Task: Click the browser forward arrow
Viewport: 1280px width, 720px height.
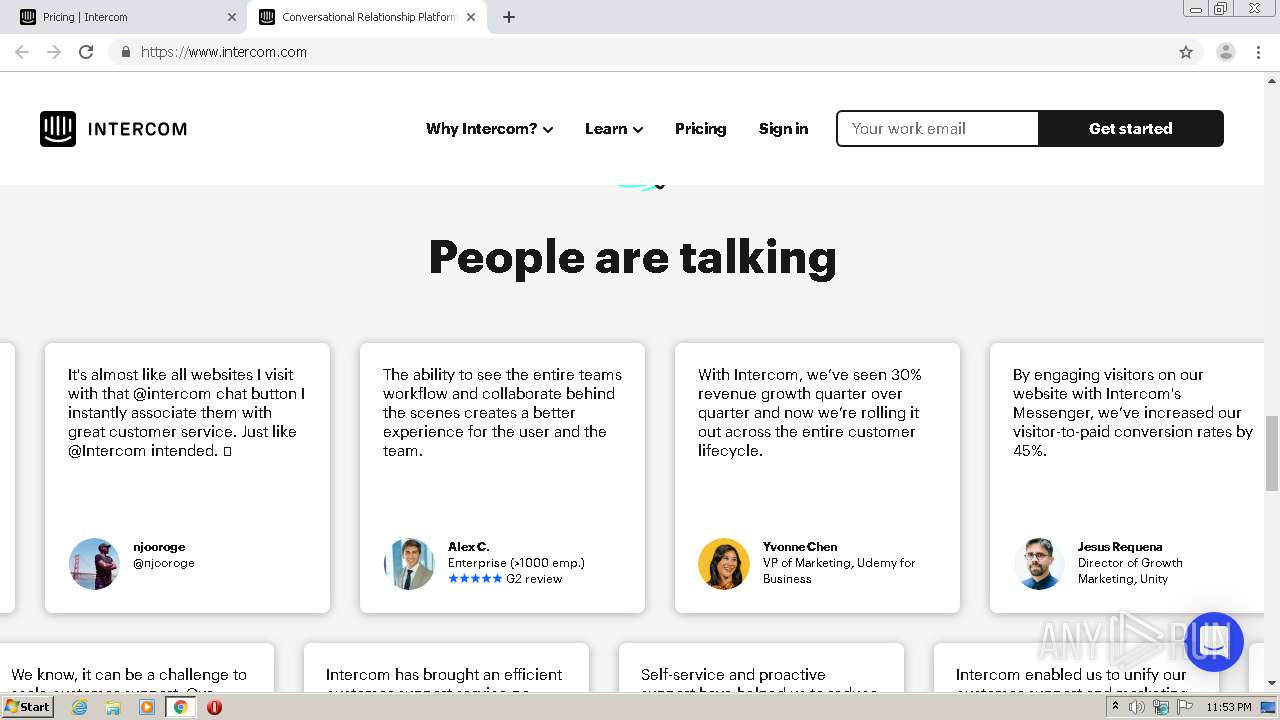Action: (54, 52)
